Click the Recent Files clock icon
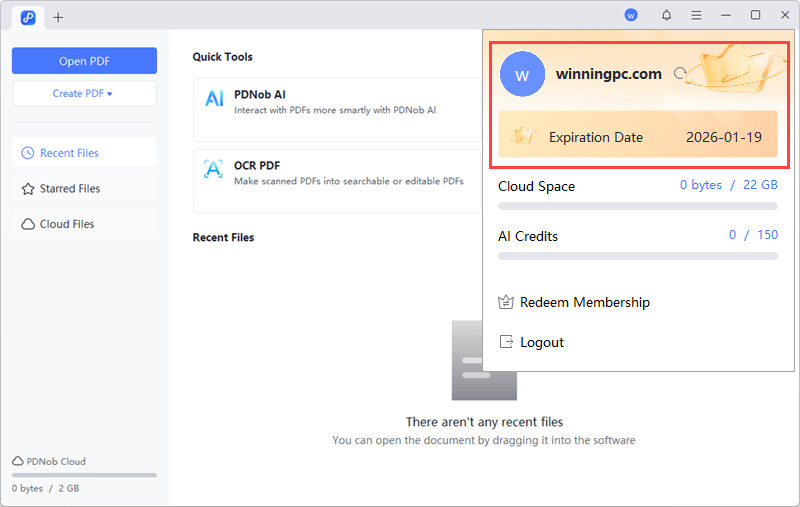The width and height of the screenshot is (800, 507). [28, 153]
